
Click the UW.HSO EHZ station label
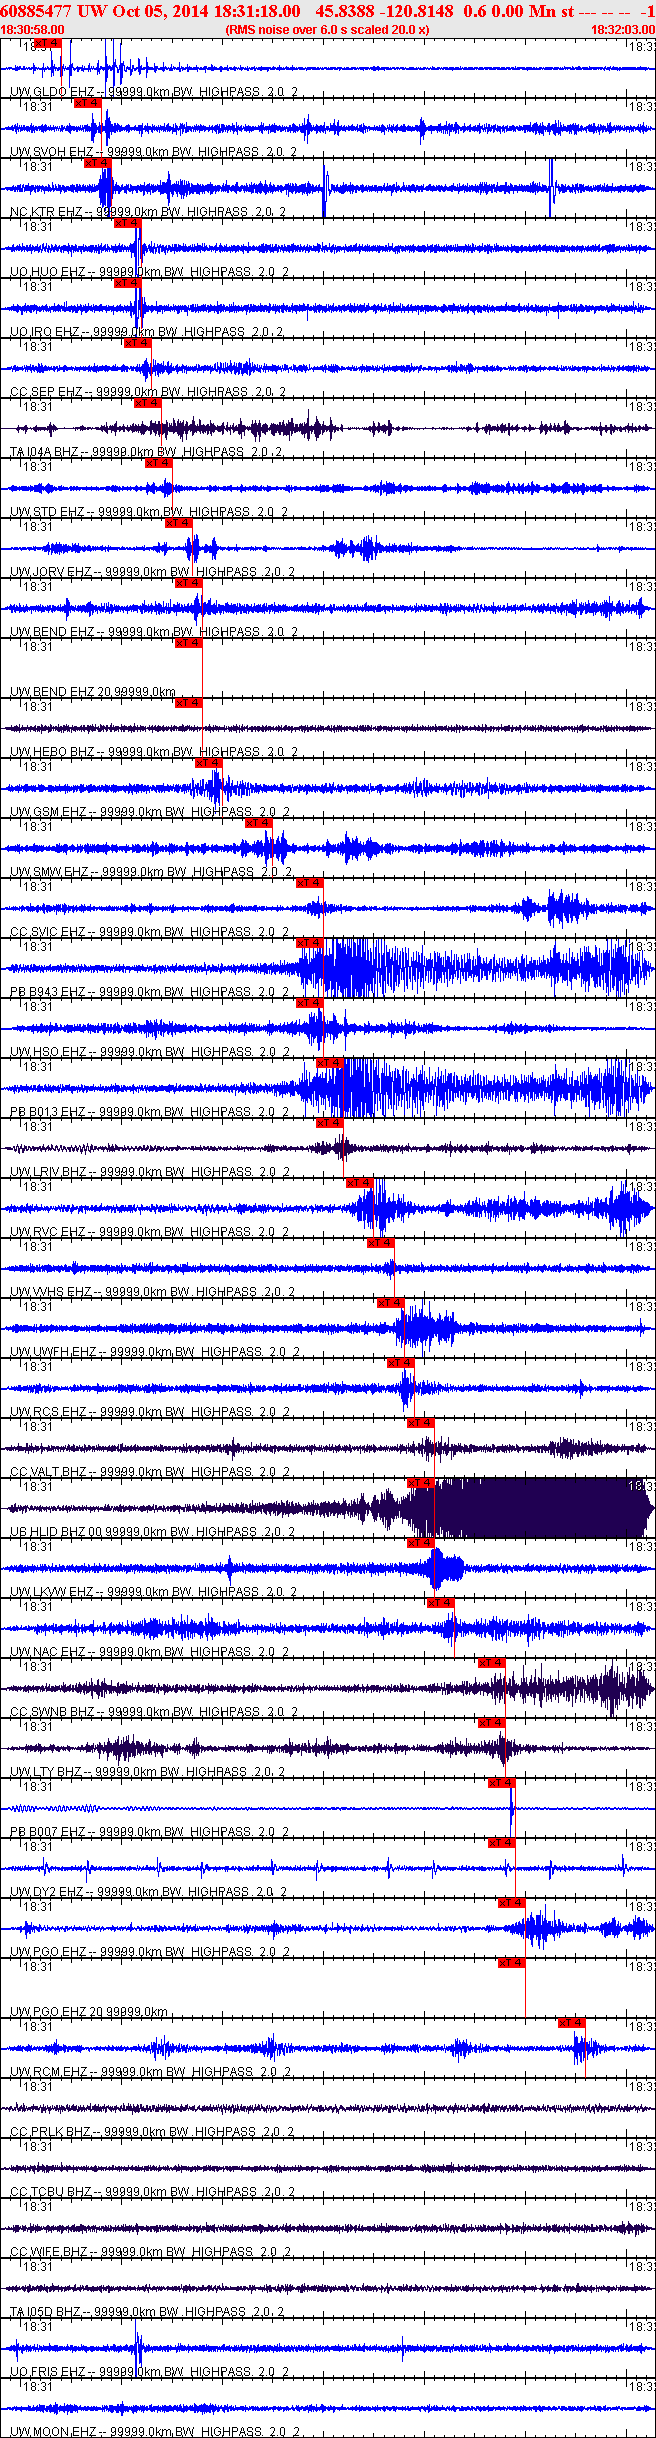[49, 1052]
